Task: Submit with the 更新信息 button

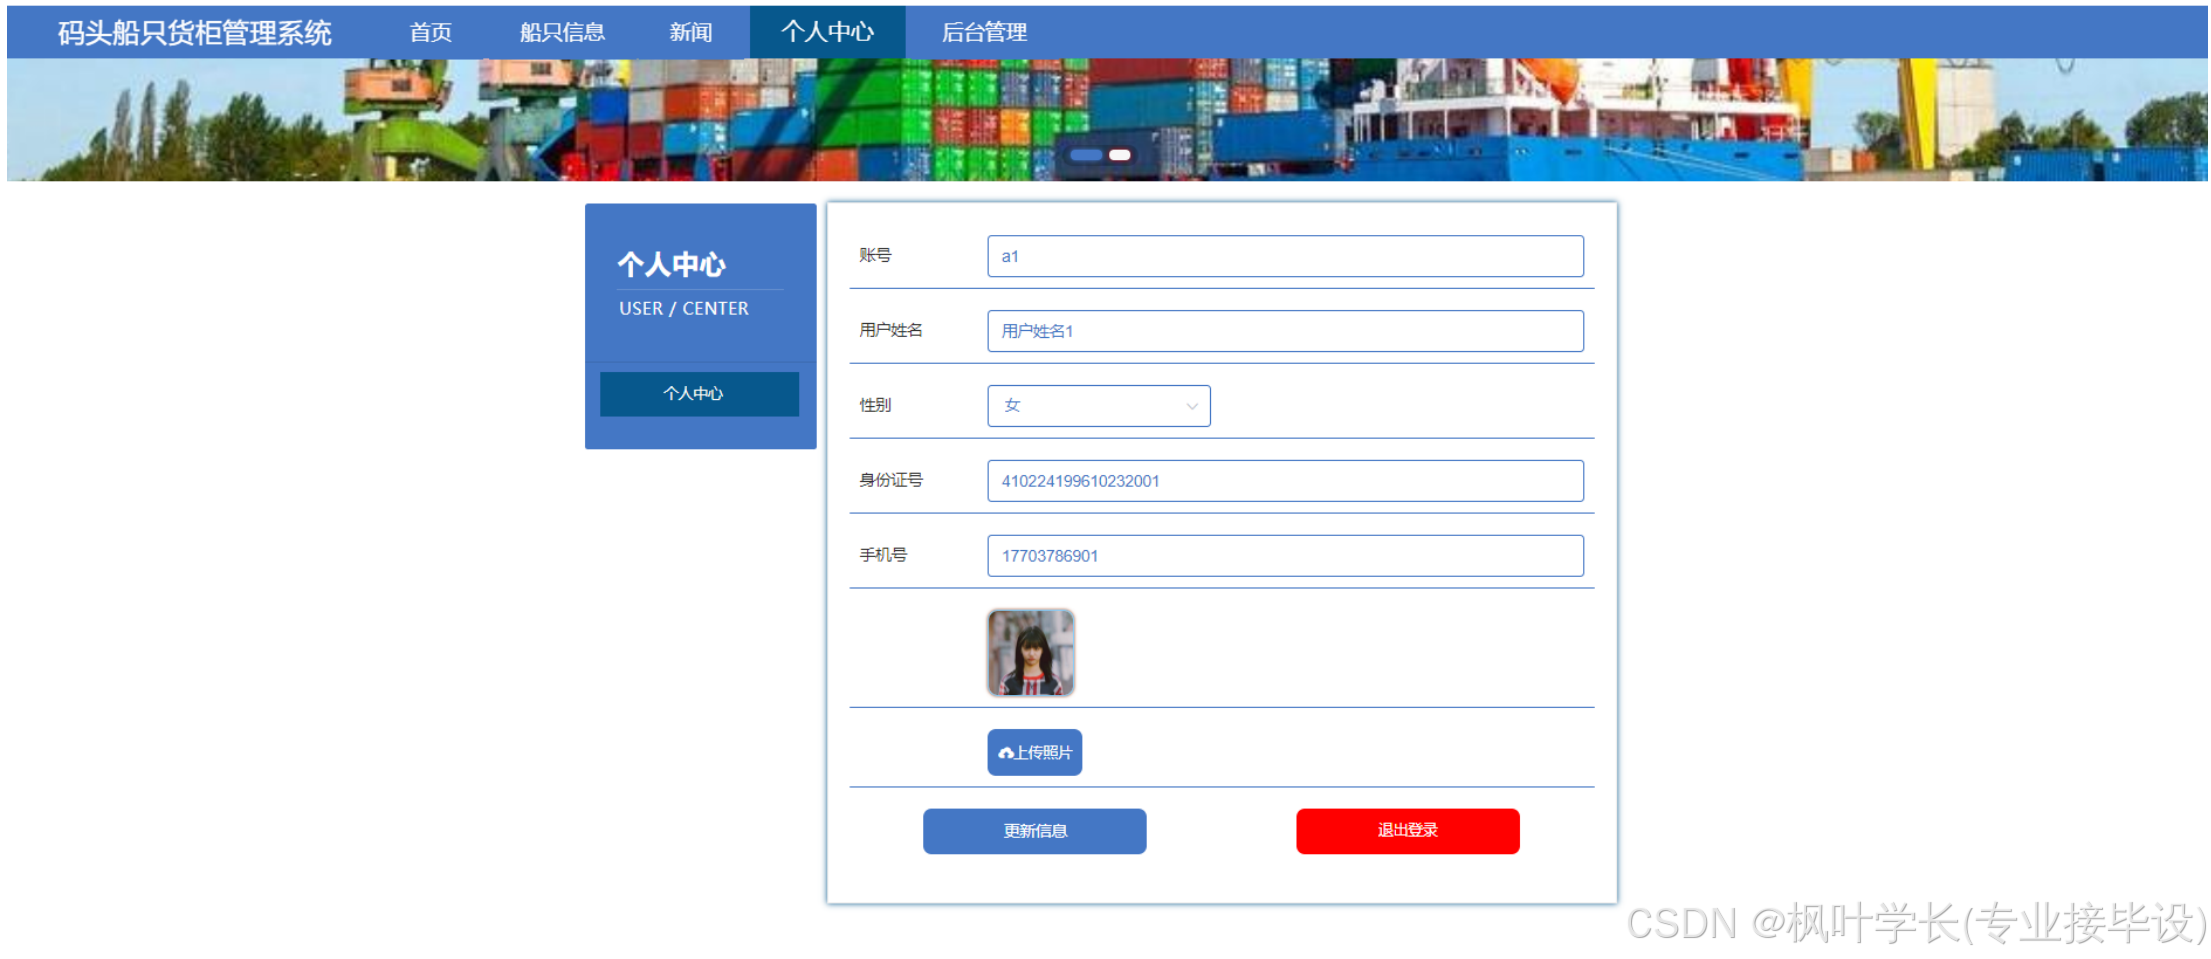Action: coord(1035,831)
